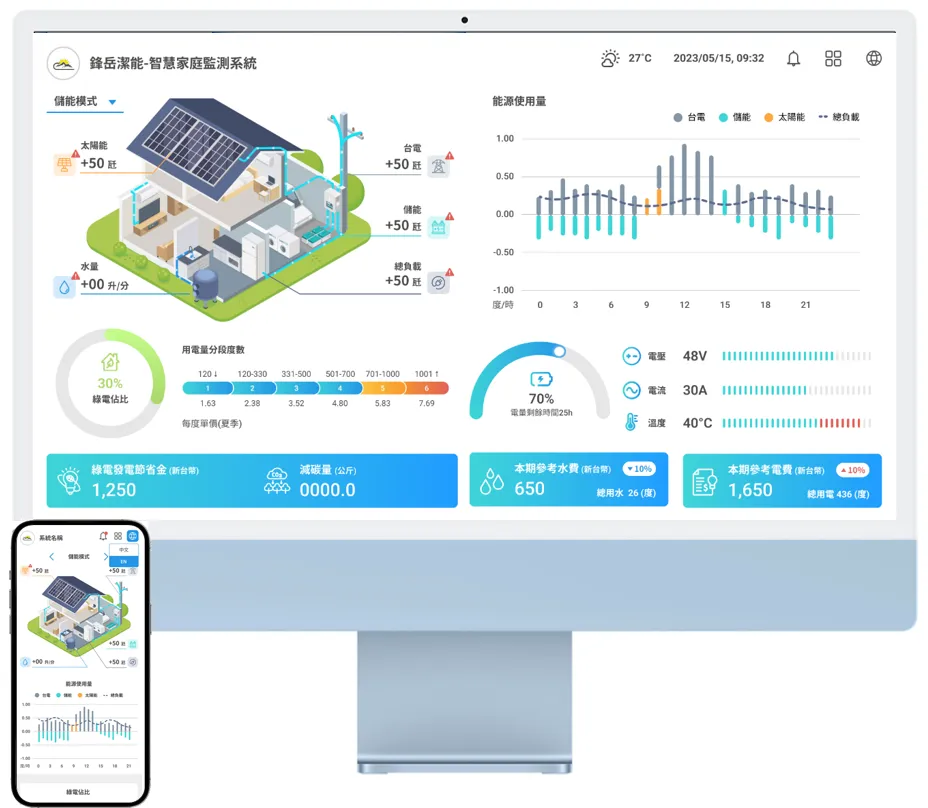Click the phone's 綠電佔比 bottom panel

(78, 791)
